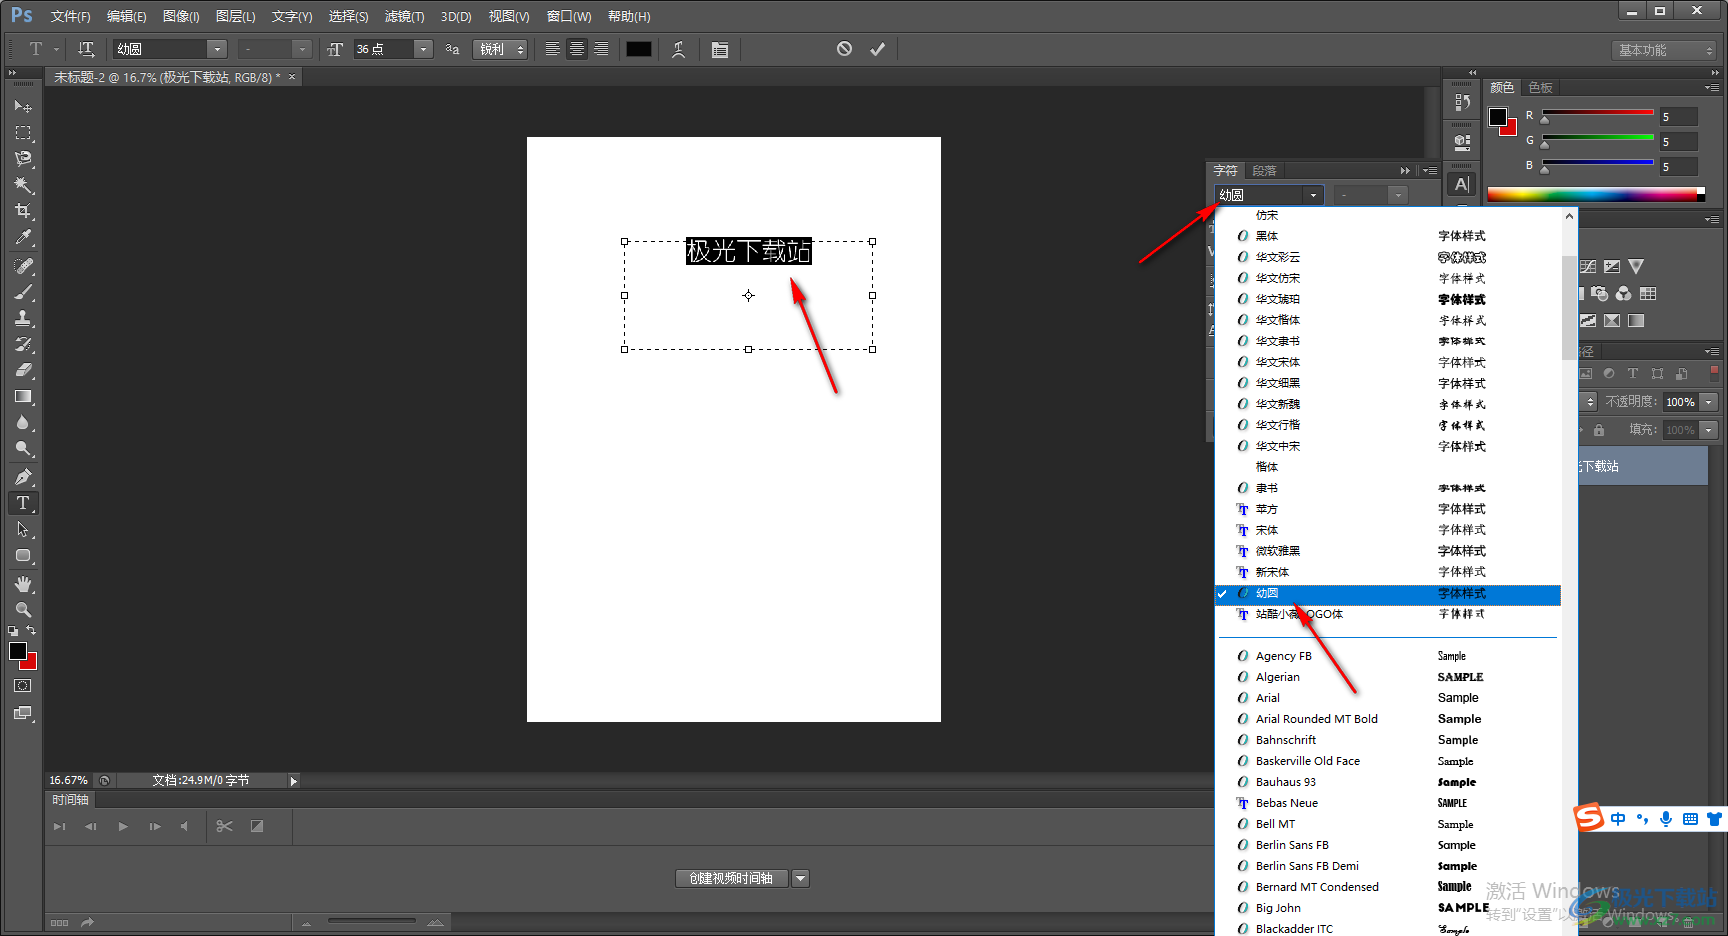Select the Spot Healing Brush tool
The height and width of the screenshot is (936, 1728).
[23, 266]
